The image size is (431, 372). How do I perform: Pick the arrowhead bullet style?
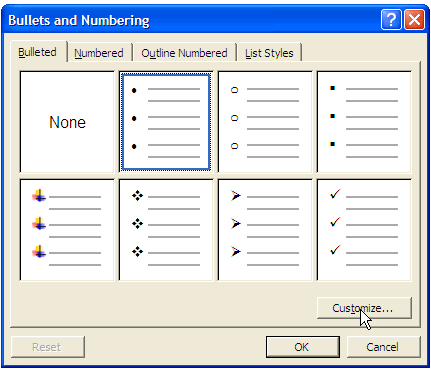point(265,230)
